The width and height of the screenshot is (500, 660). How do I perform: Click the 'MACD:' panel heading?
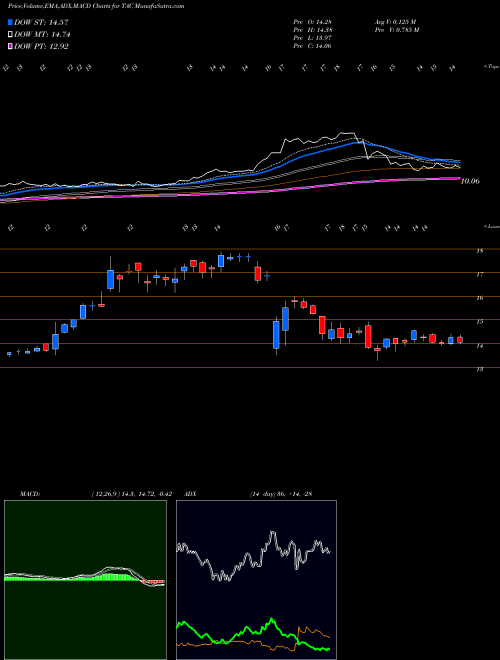point(30,494)
